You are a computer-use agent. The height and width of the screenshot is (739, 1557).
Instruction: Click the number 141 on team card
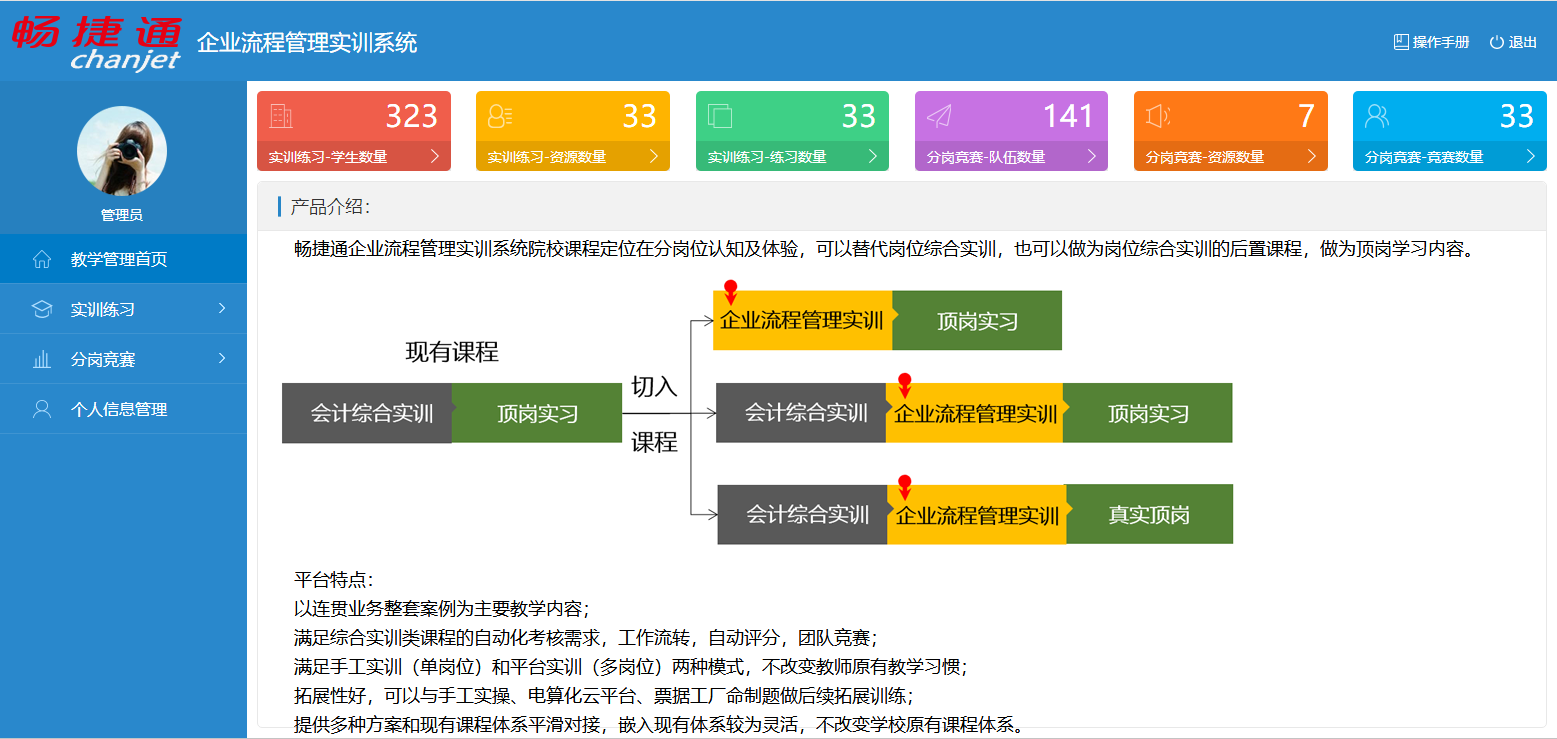click(1069, 117)
